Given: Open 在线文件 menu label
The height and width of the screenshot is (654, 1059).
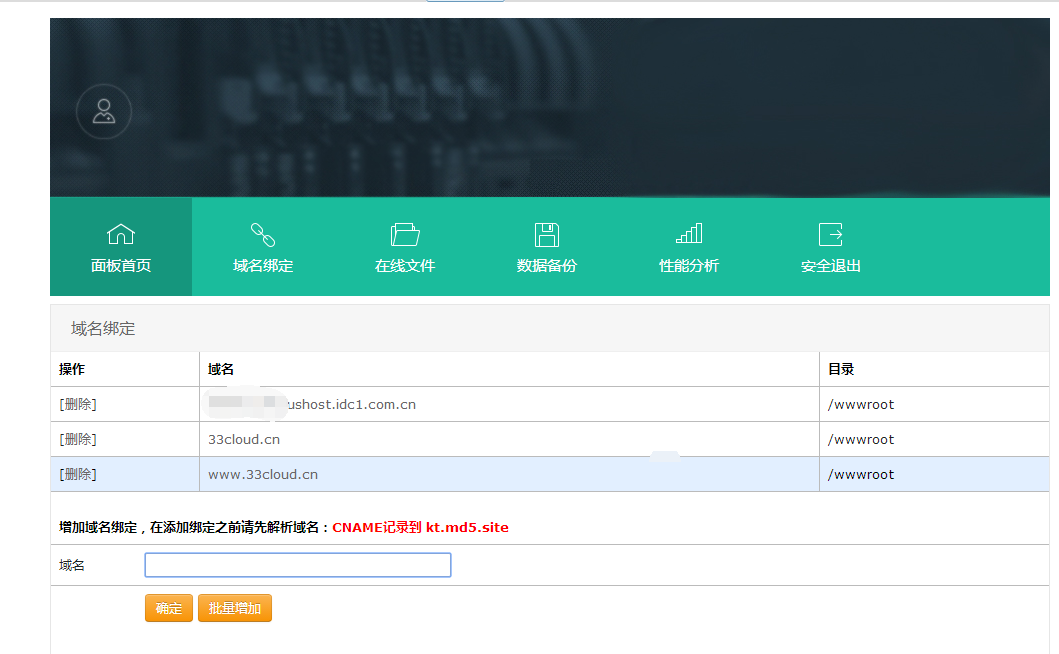Looking at the screenshot, I should tap(405, 266).
